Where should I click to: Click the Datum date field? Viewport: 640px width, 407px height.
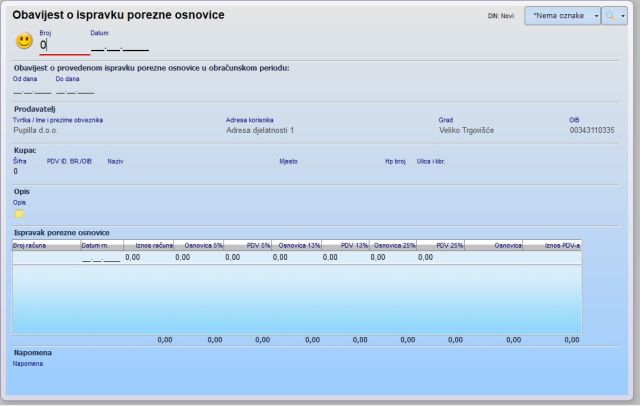point(118,44)
